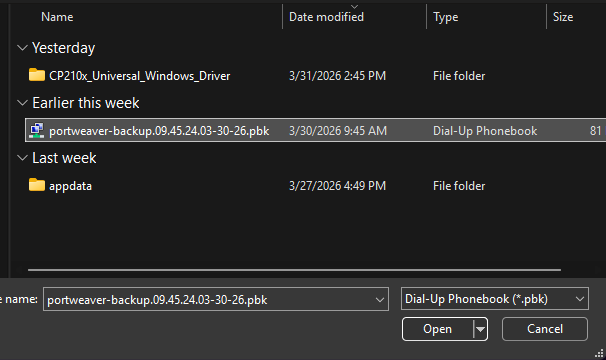
Task: Click the Last week group heading text
Action: 64,158
